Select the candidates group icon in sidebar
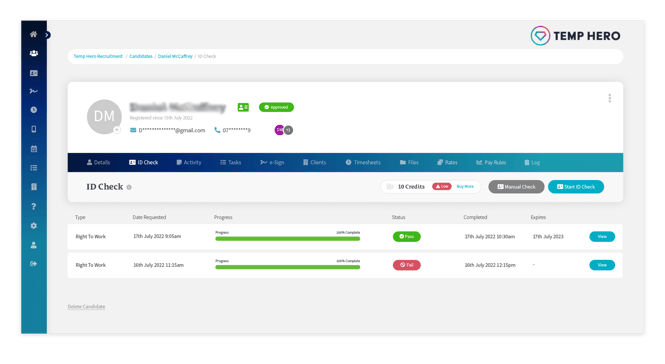 pyautogui.click(x=34, y=53)
